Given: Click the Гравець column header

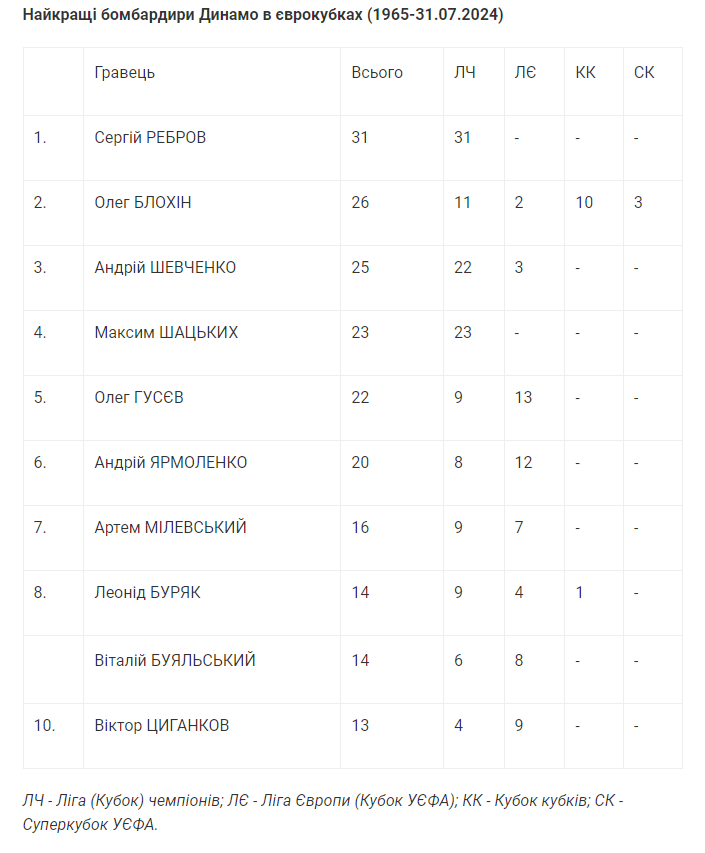Looking at the screenshot, I should coord(125,73).
